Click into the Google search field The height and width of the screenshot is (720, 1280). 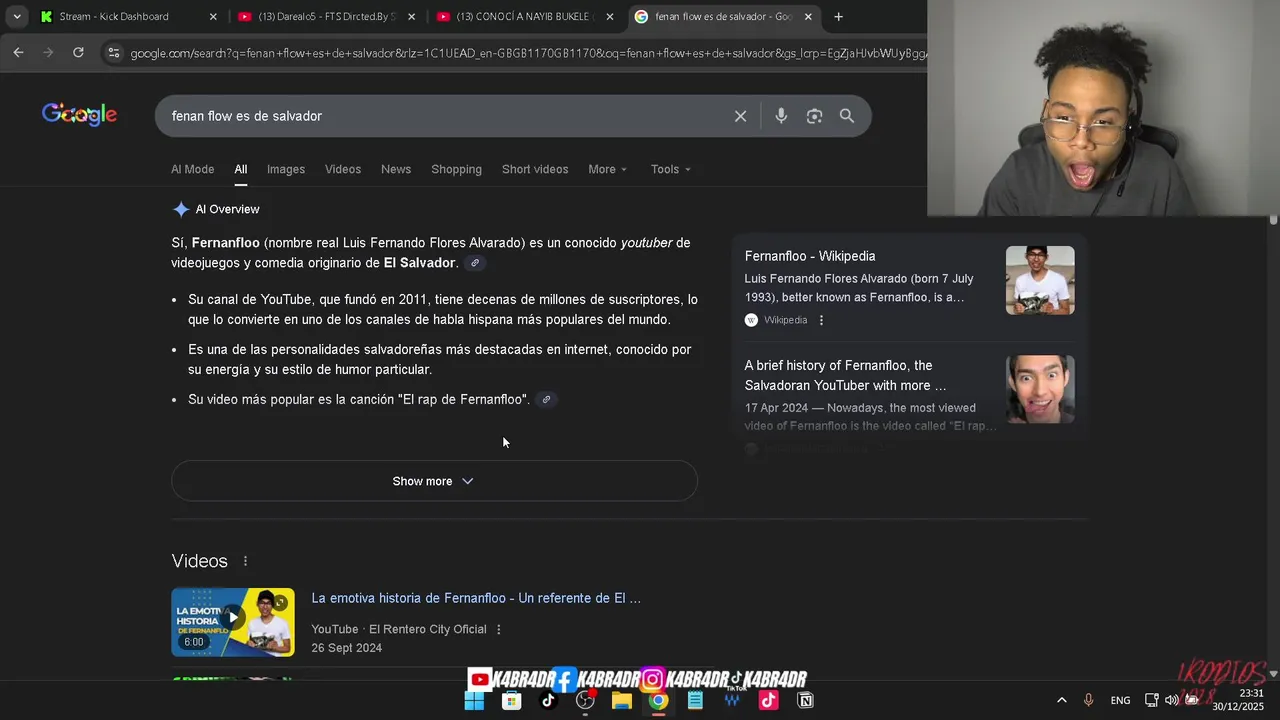point(445,116)
